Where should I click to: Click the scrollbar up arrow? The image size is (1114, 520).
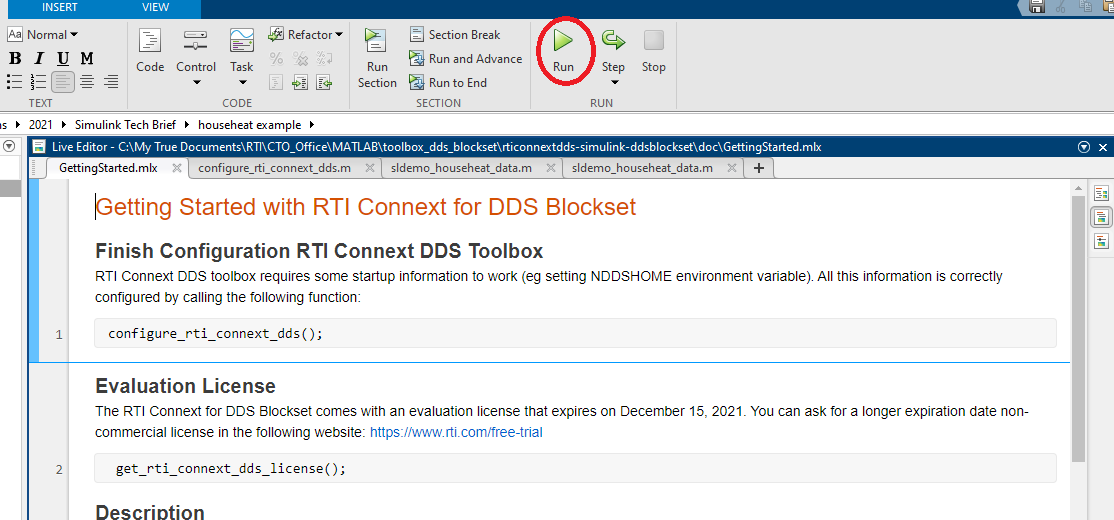(1078, 188)
